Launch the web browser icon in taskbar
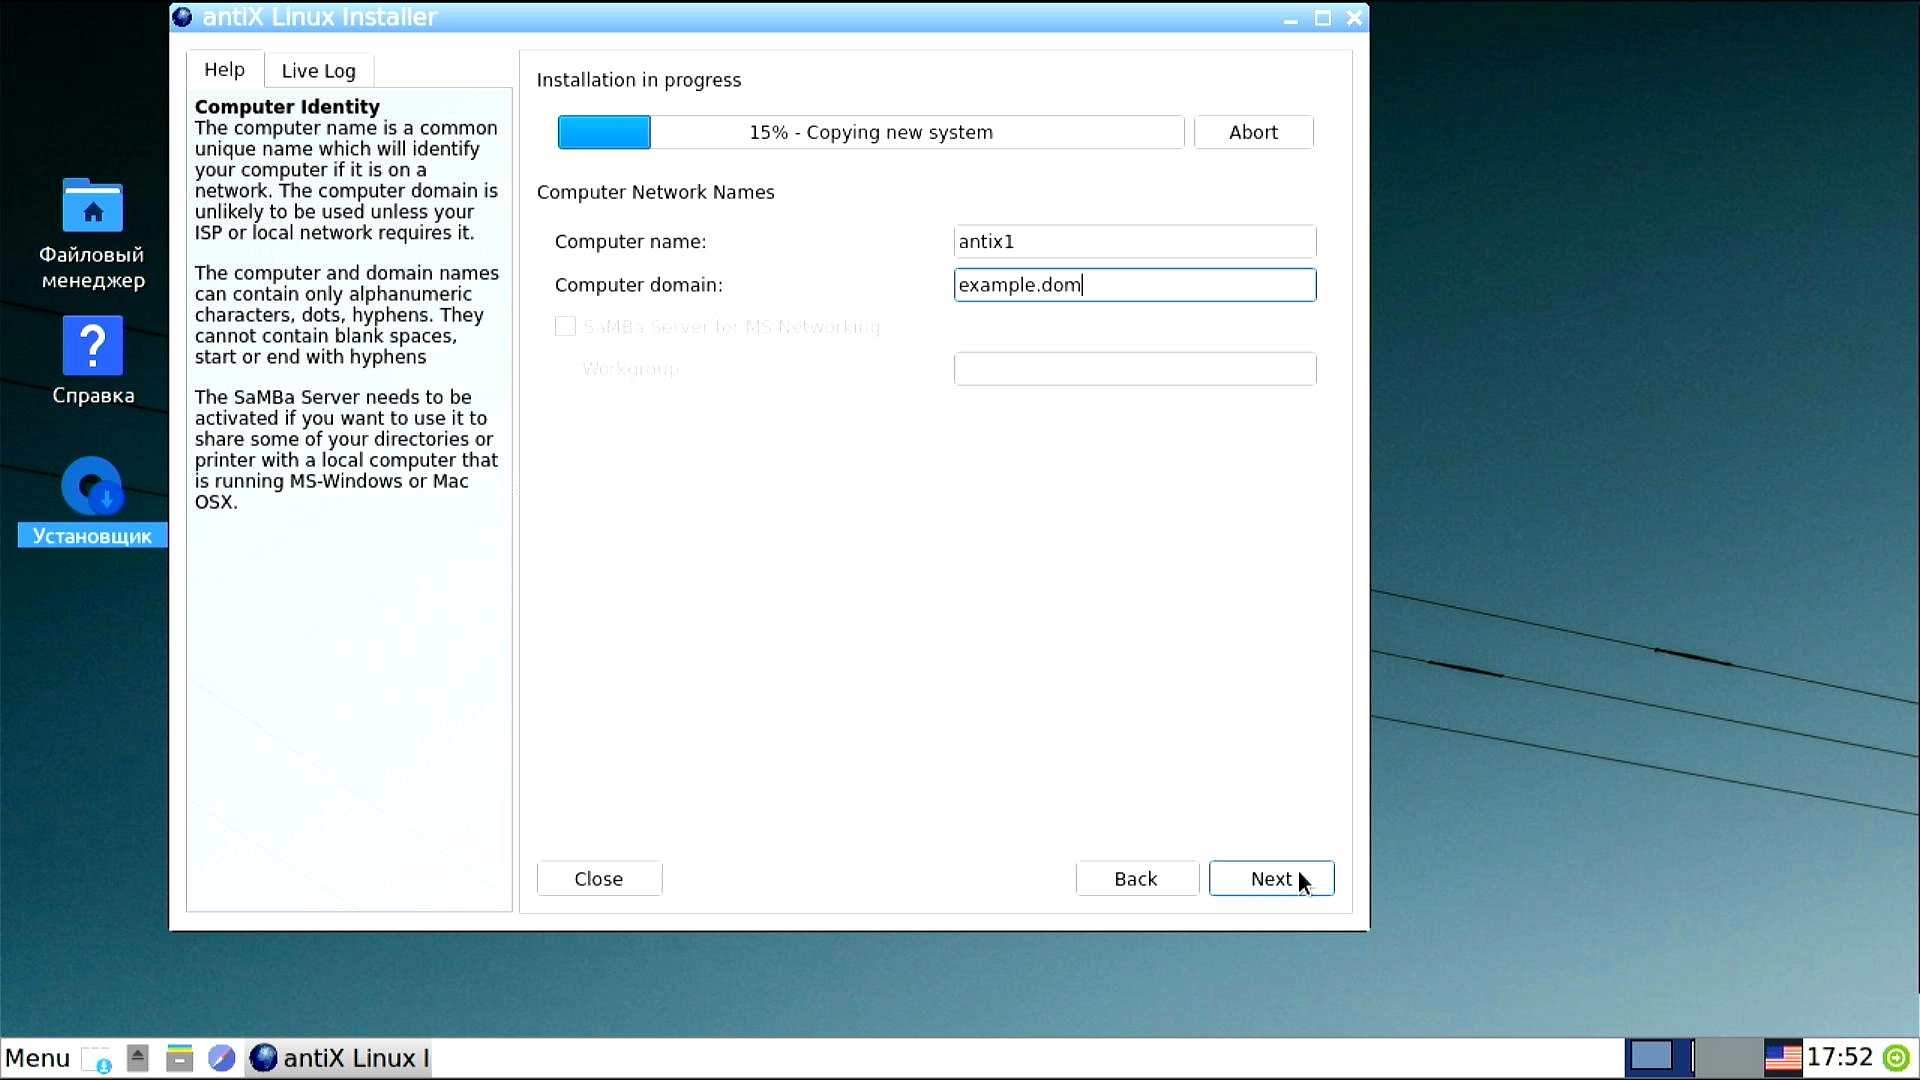Viewport: 1920px width, 1080px height. click(x=221, y=1058)
